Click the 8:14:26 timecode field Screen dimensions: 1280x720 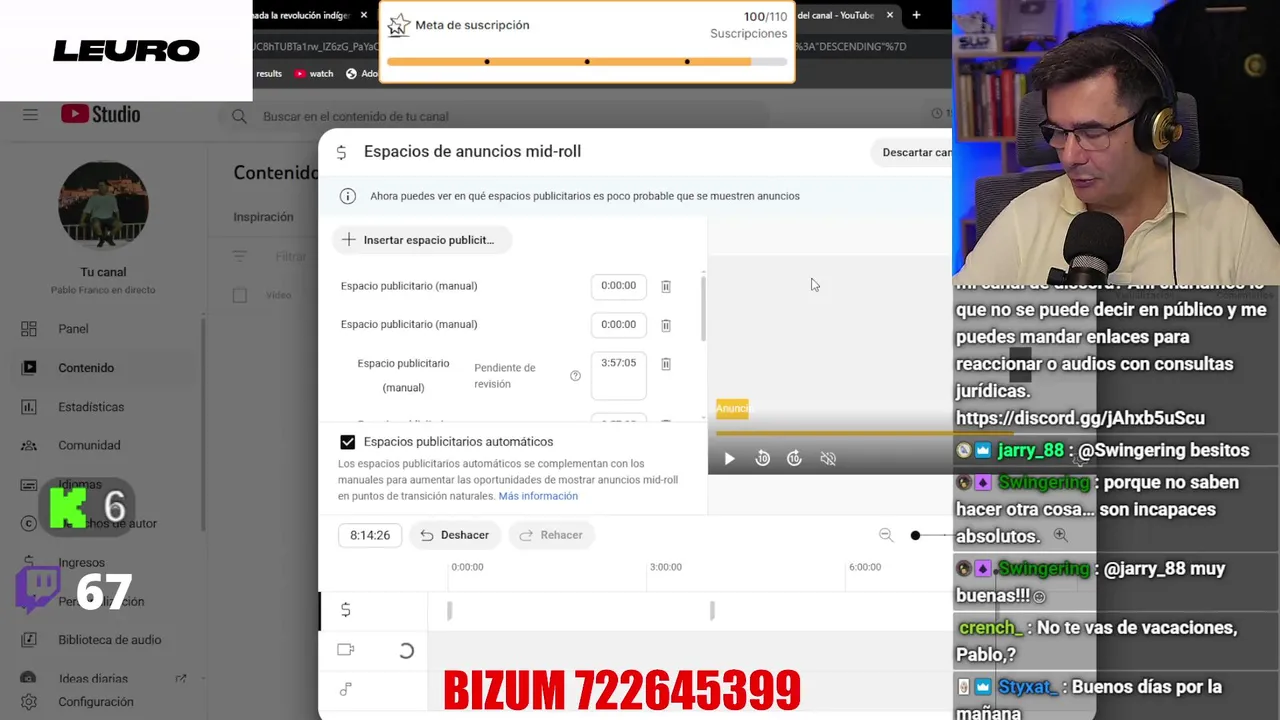(x=370, y=535)
